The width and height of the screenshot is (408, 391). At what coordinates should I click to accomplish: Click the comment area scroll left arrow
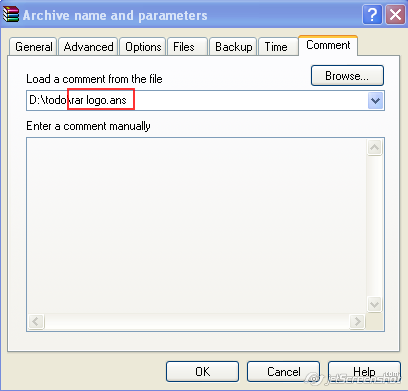pos(36,321)
